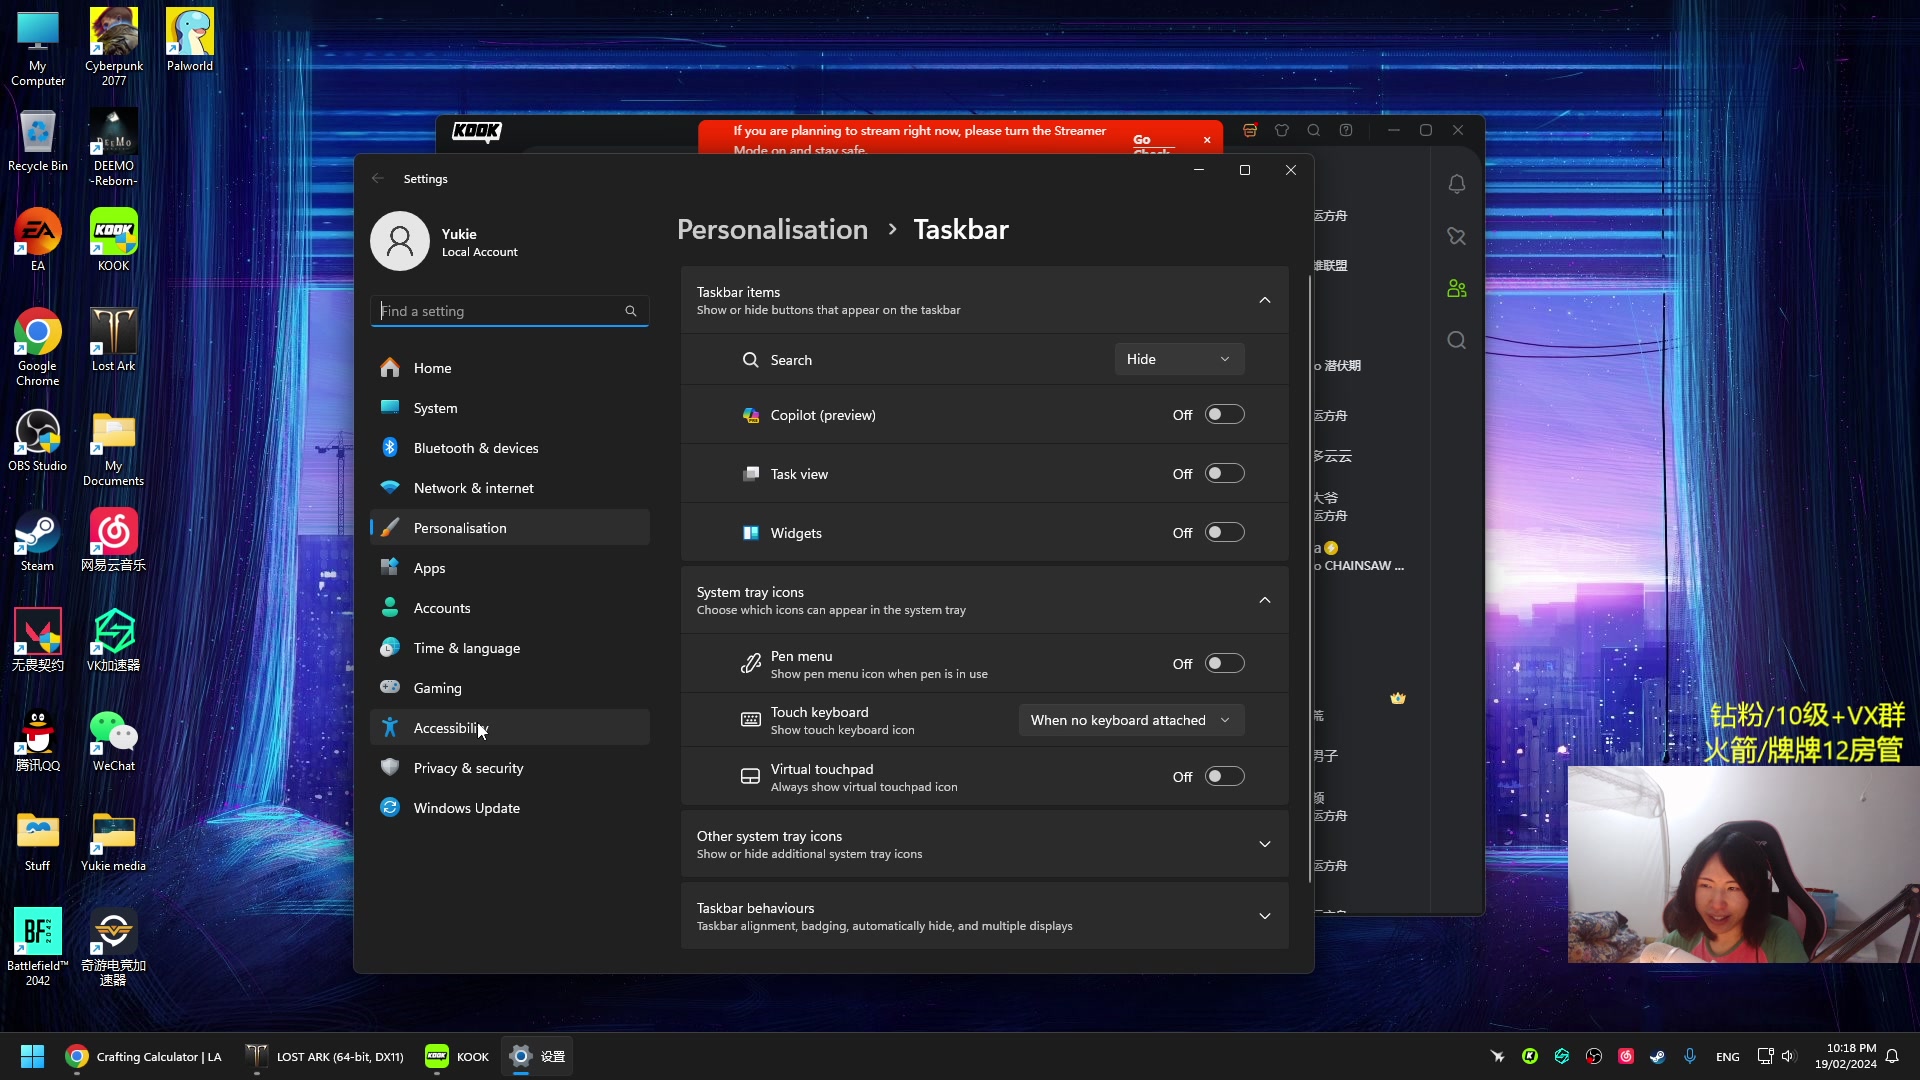Open KOOK members list icon
The width and height of the screenshot is (1920, 1080).
[1456, 288]
